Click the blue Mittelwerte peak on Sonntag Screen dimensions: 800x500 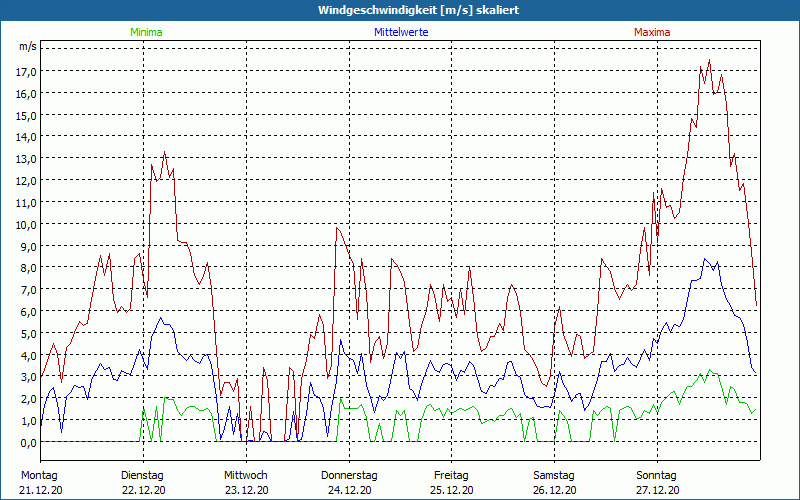[x=706, y=259]
